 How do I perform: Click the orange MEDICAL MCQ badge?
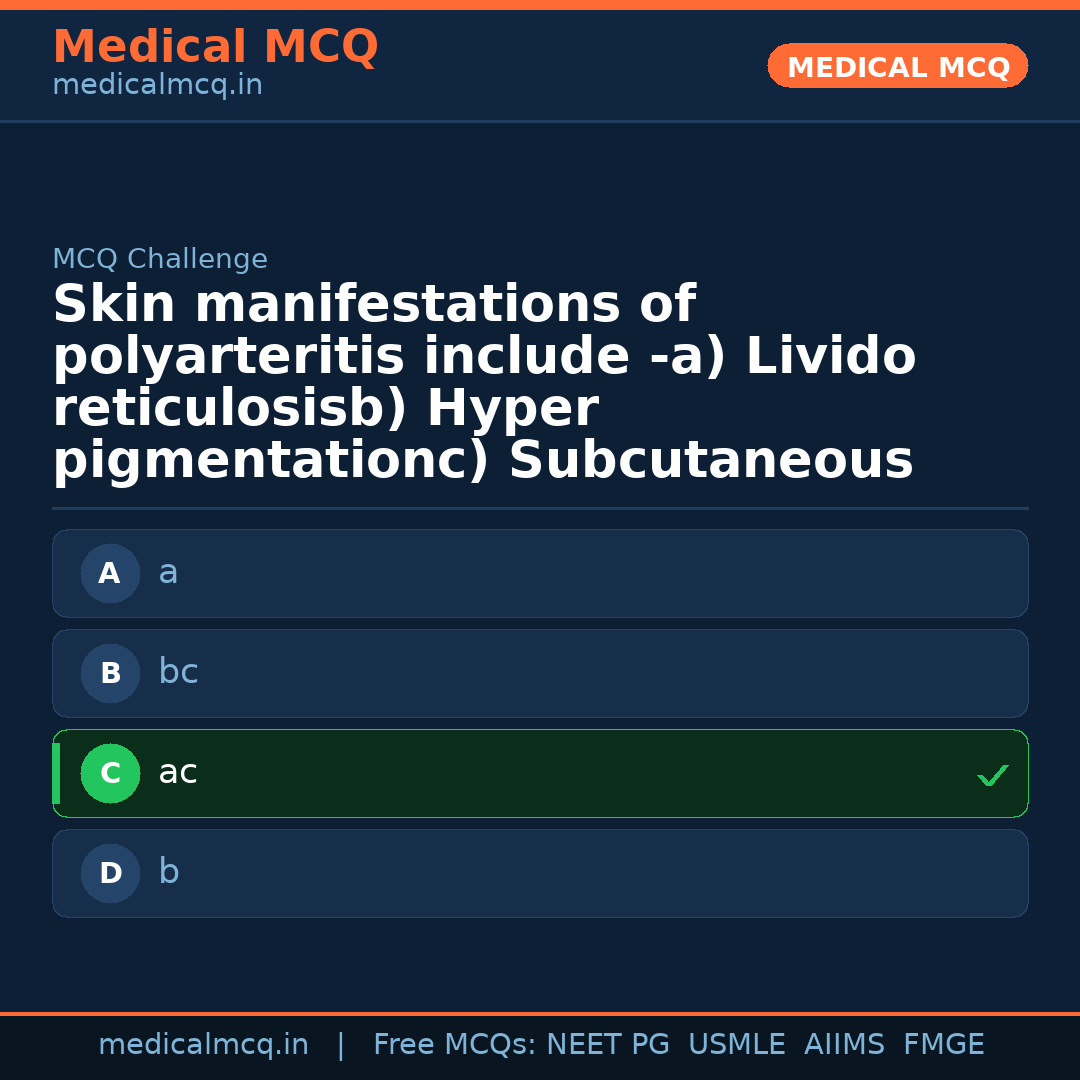pyautogui.click(x=897, y=67)
